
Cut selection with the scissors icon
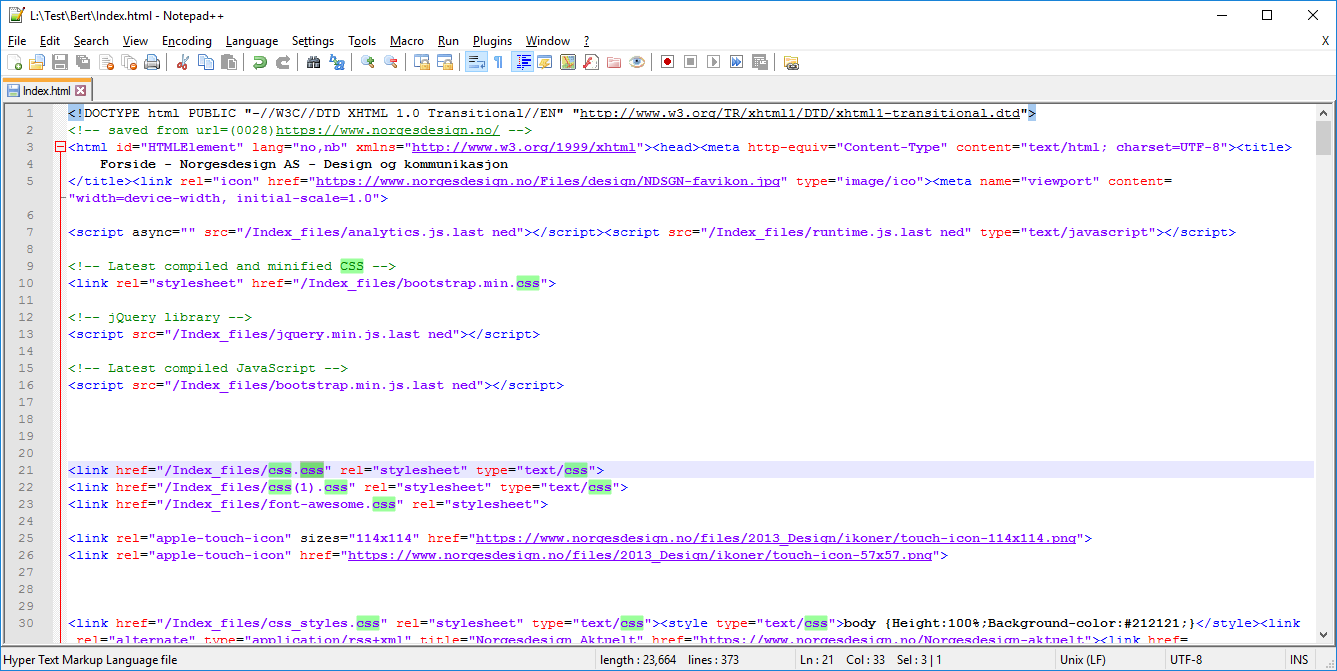coord(183,62)
